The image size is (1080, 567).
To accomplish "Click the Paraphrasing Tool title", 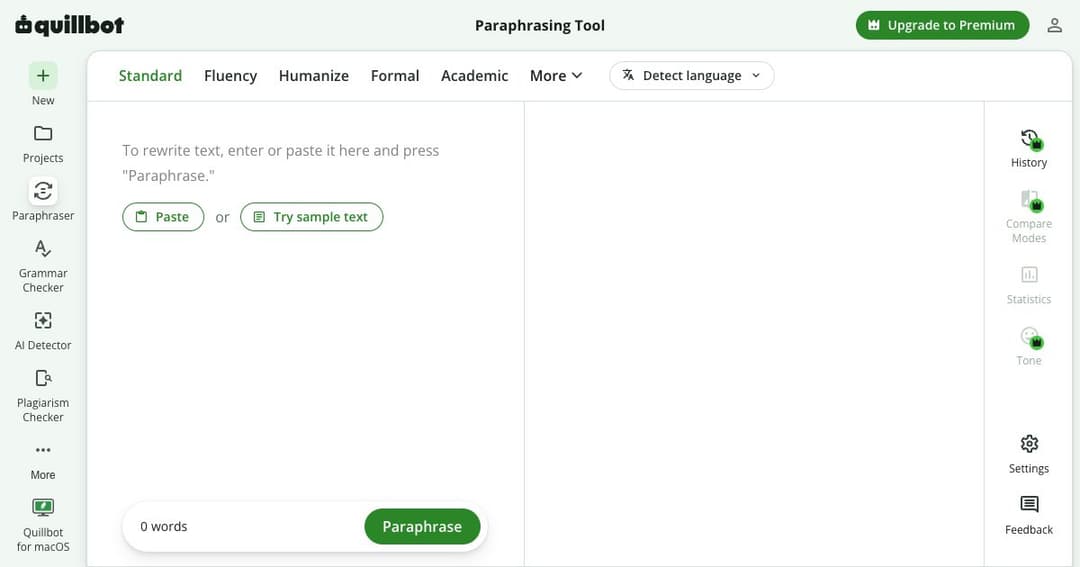I will [x=540, y=25].
